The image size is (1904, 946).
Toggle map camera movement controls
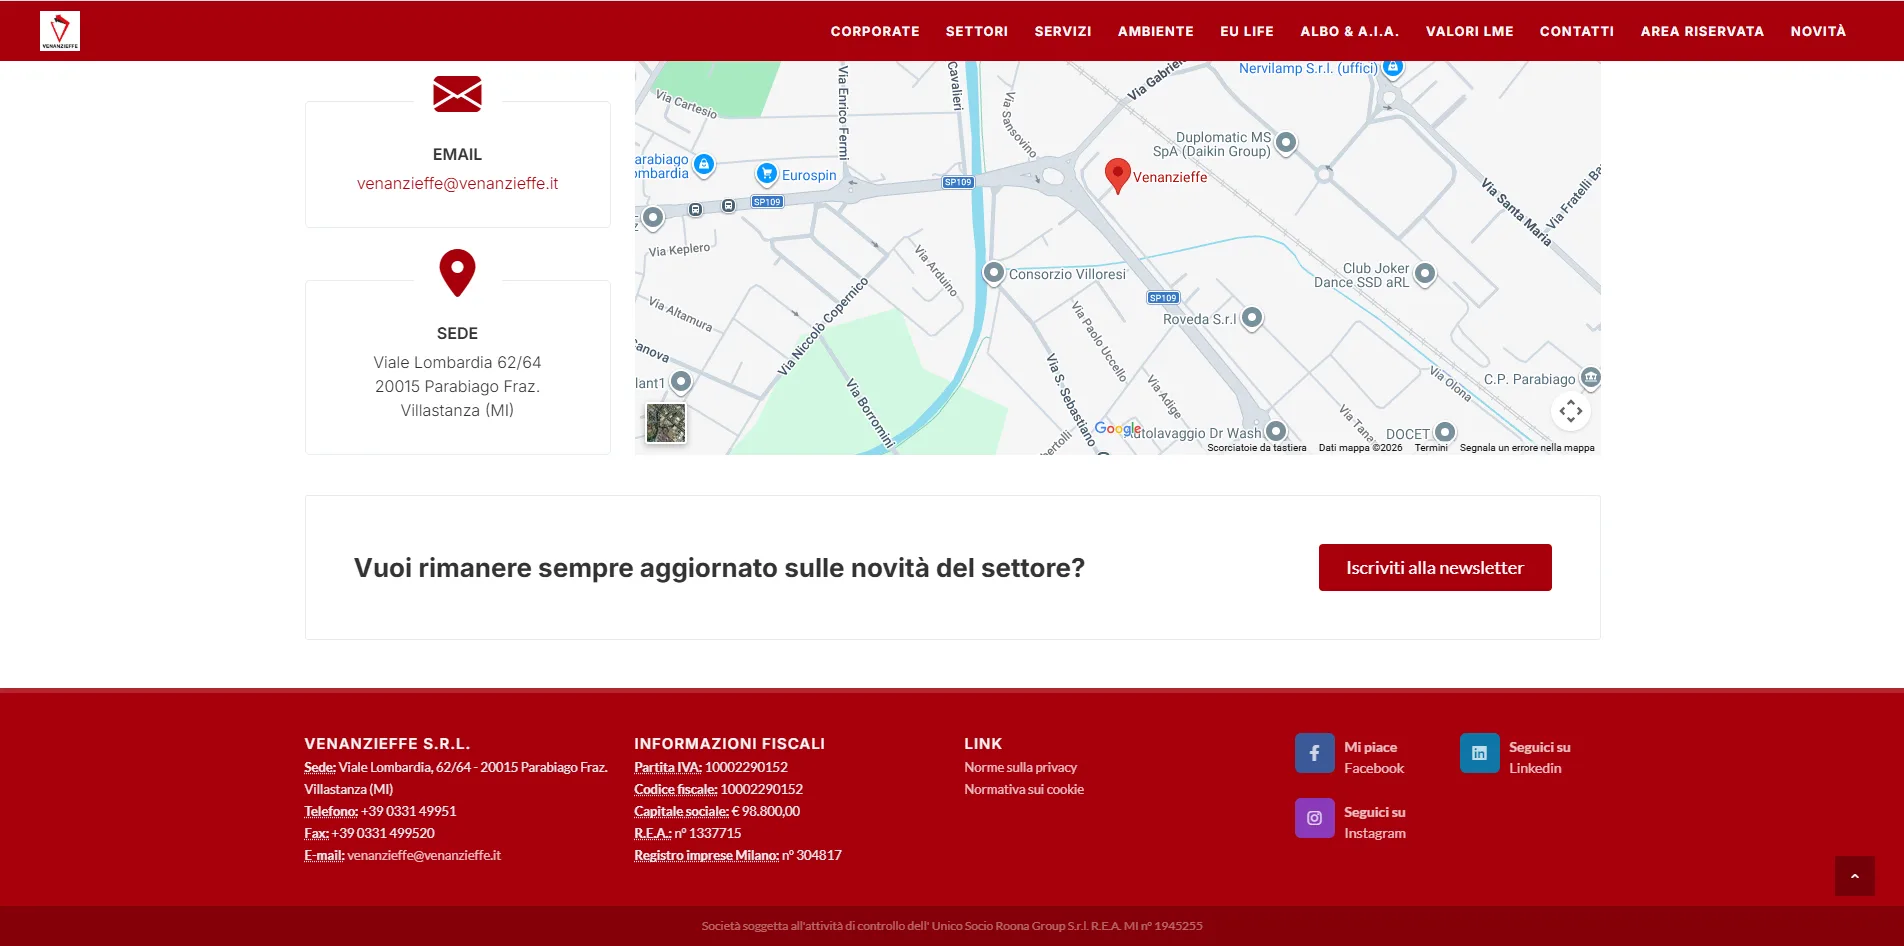tap(1570, 410)
